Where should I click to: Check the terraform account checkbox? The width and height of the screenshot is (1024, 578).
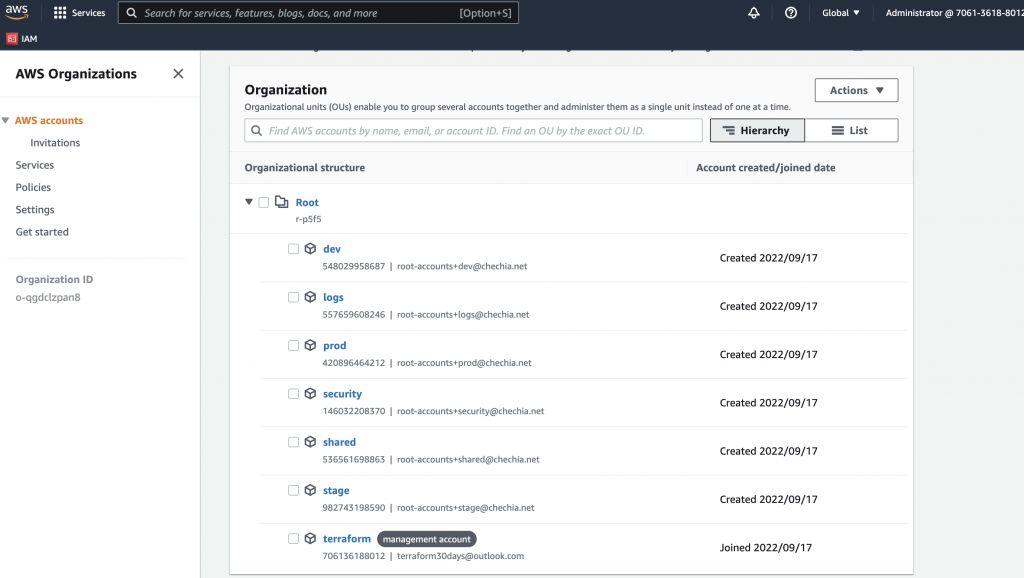coord(293,539)
